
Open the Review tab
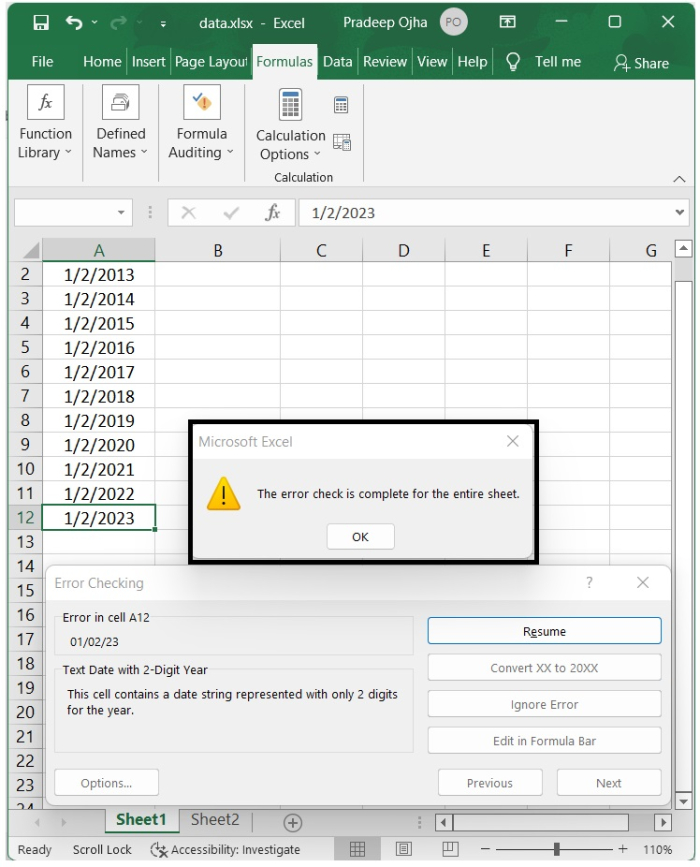(385, 61)
